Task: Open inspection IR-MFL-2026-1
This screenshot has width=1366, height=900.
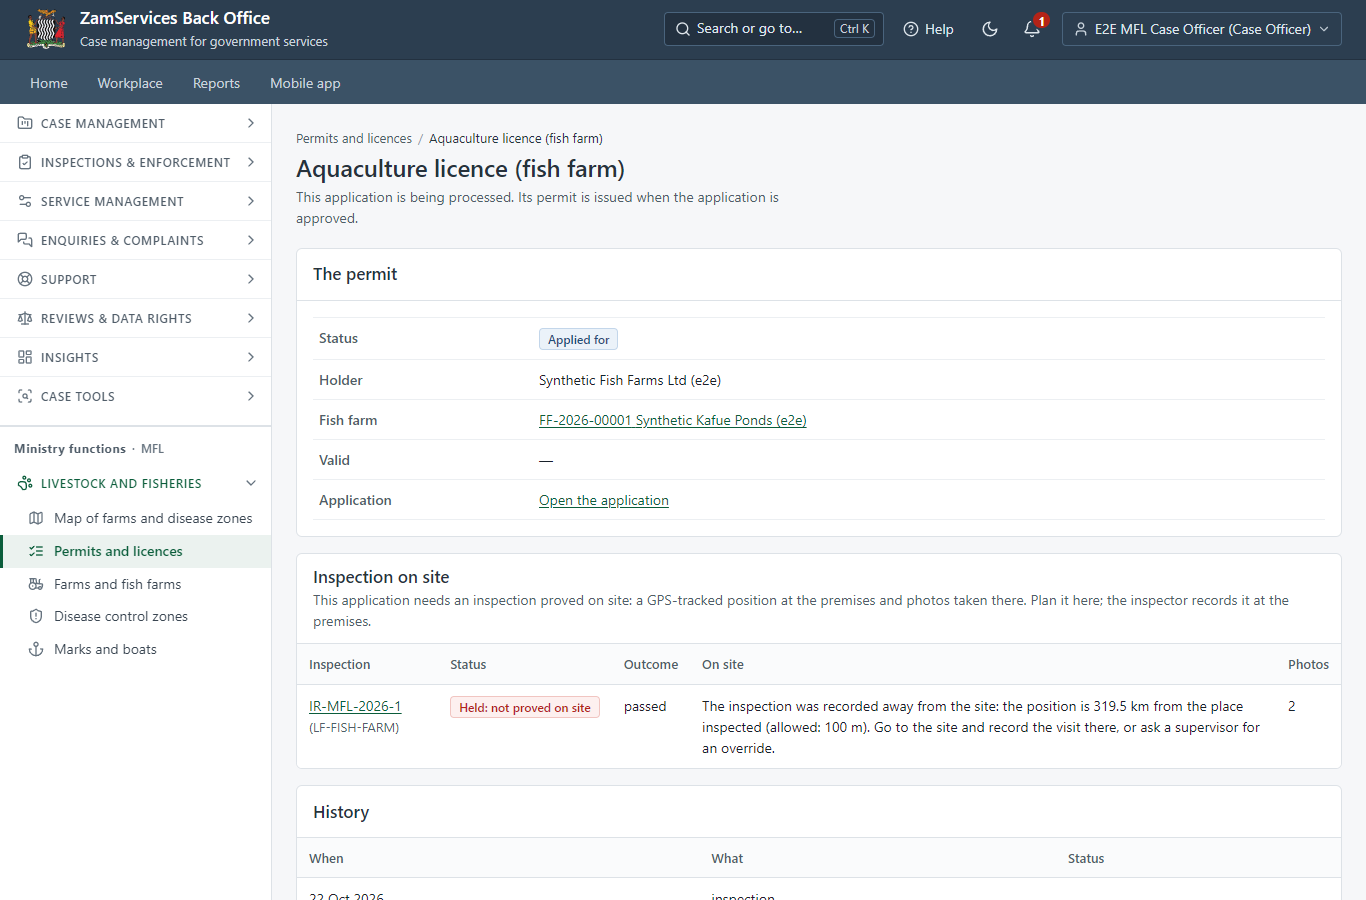Action: [x=355, y=706]
